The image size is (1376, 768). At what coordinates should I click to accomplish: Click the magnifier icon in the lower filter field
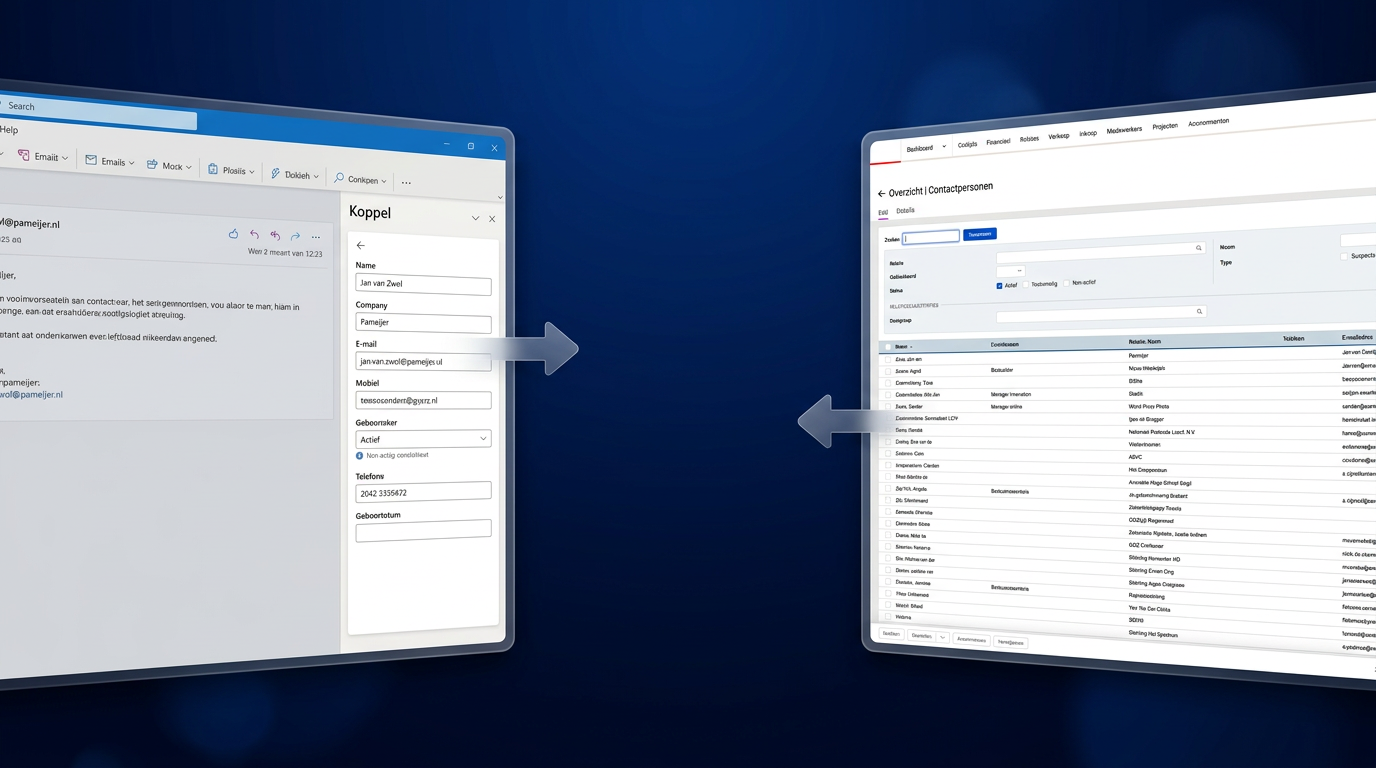[x=1199, y=312]
